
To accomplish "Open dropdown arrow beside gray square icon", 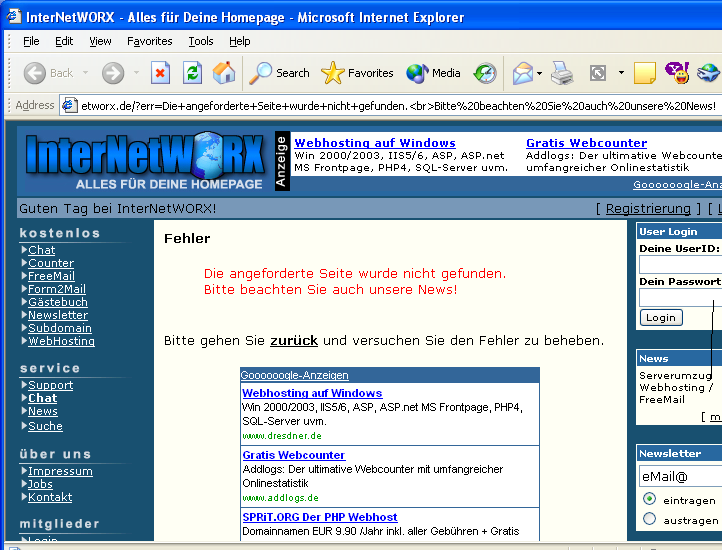I will pyautogui.click(x=621, y=73).
